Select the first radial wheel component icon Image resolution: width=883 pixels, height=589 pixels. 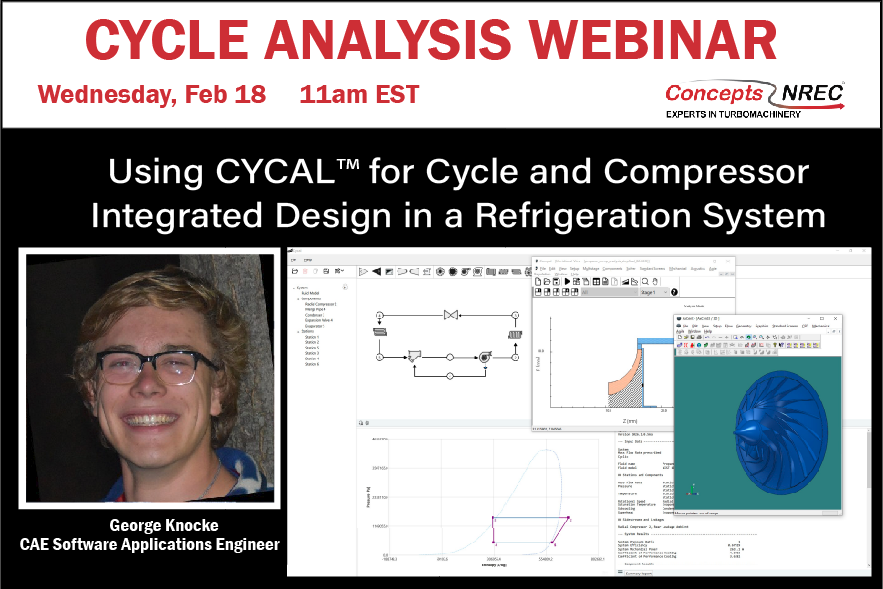coord(440,271)
